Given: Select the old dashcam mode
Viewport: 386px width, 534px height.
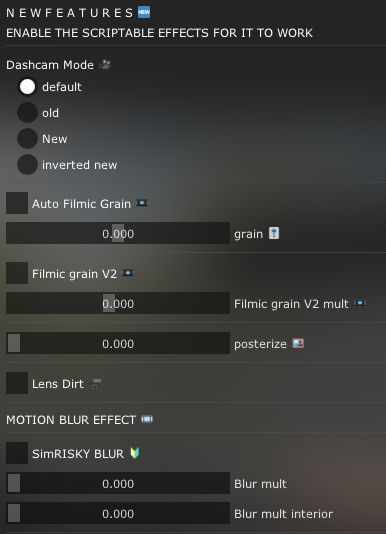Looking at the screenshot, I should 27,112.
